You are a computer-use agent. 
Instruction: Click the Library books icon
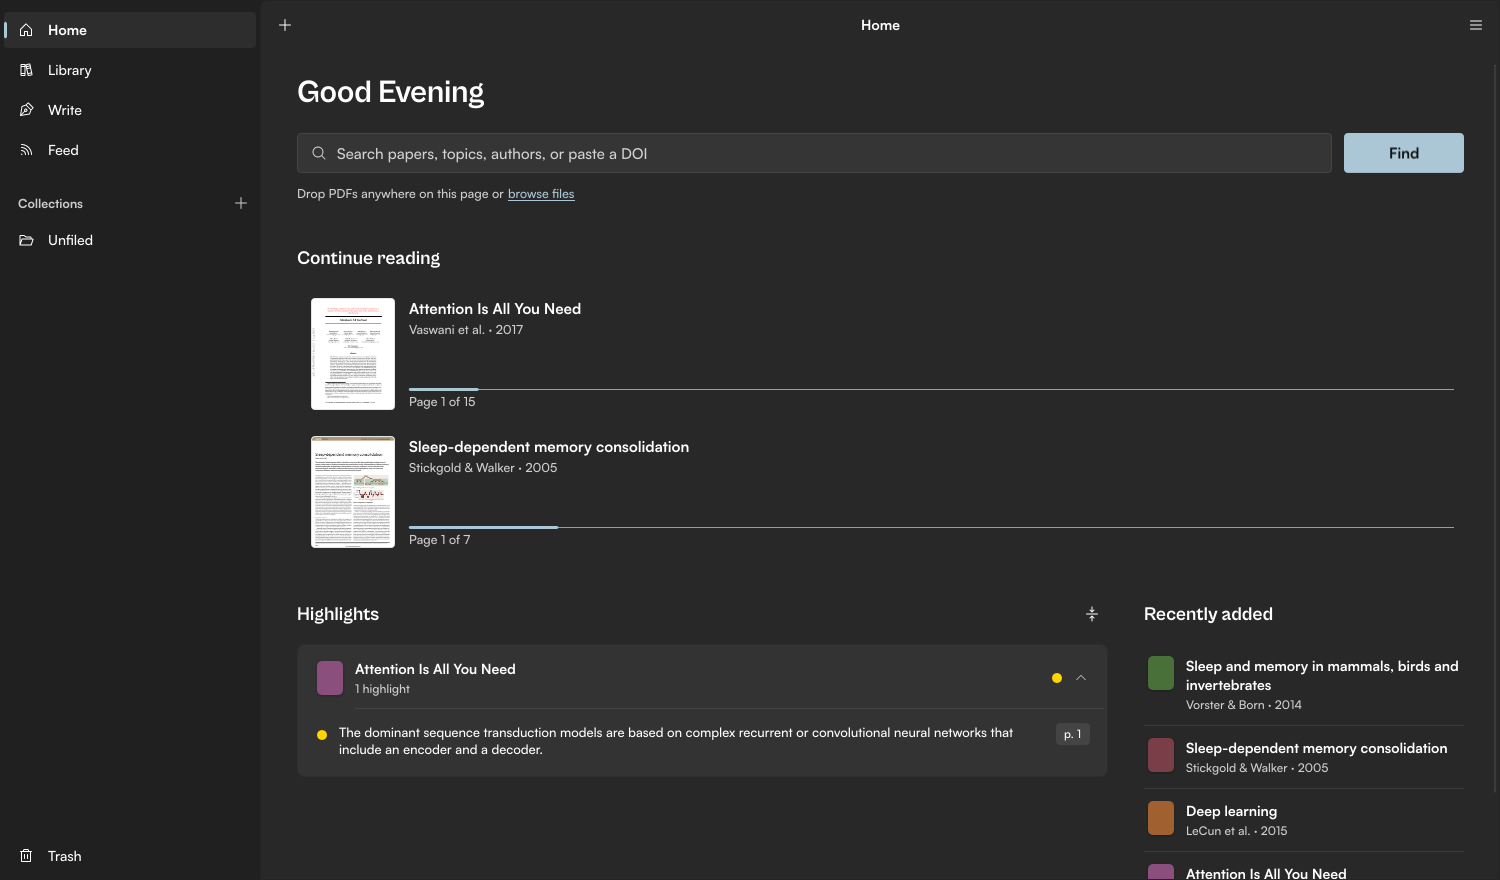click(26, 70)
